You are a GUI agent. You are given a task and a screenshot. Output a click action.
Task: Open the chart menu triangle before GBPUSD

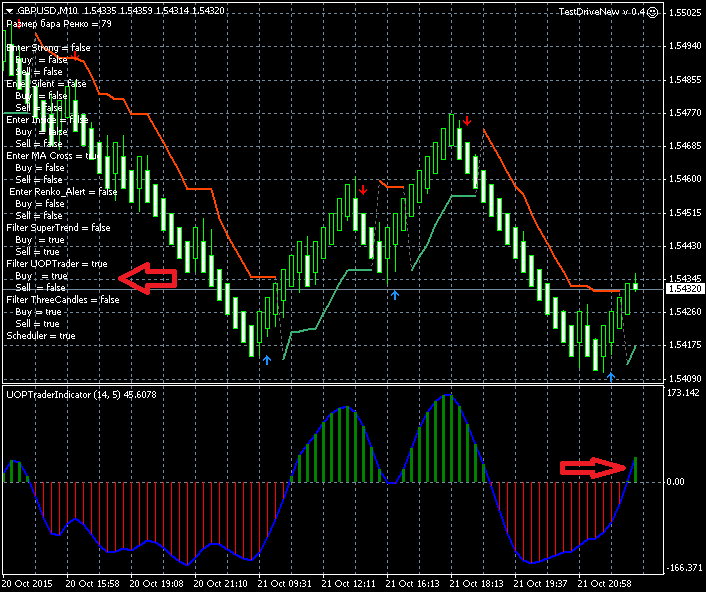pyautogui.click(x=9, y=11)
